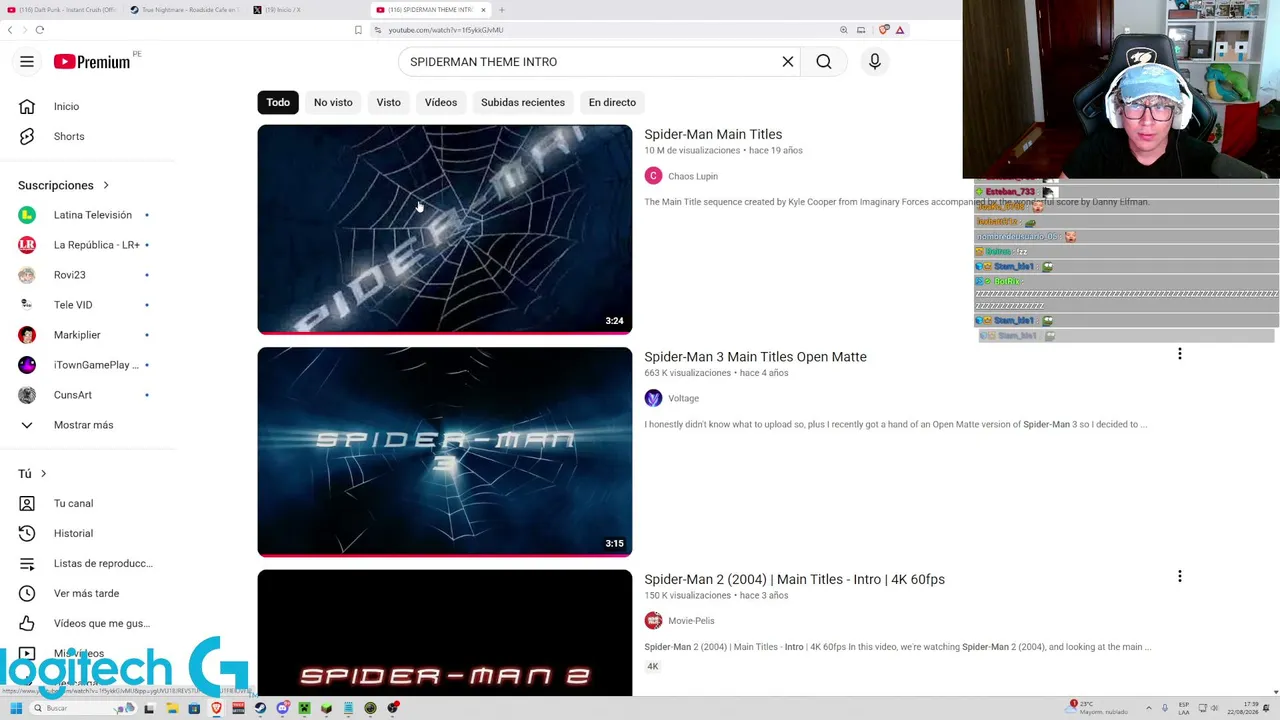Visit the Voltage channel name
The image size is (1280, 720).
[683, 398]
